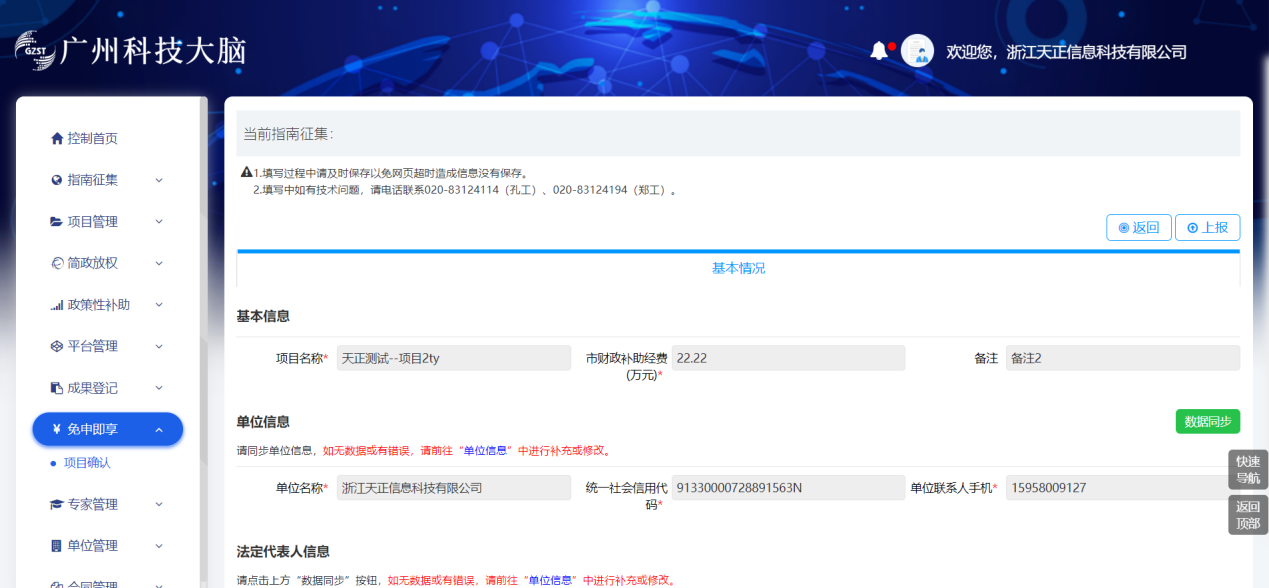The width and height of the screenshot is (1269, 588).
Task: Click the 指南征集 globe icon
Action: coord(57,180)
